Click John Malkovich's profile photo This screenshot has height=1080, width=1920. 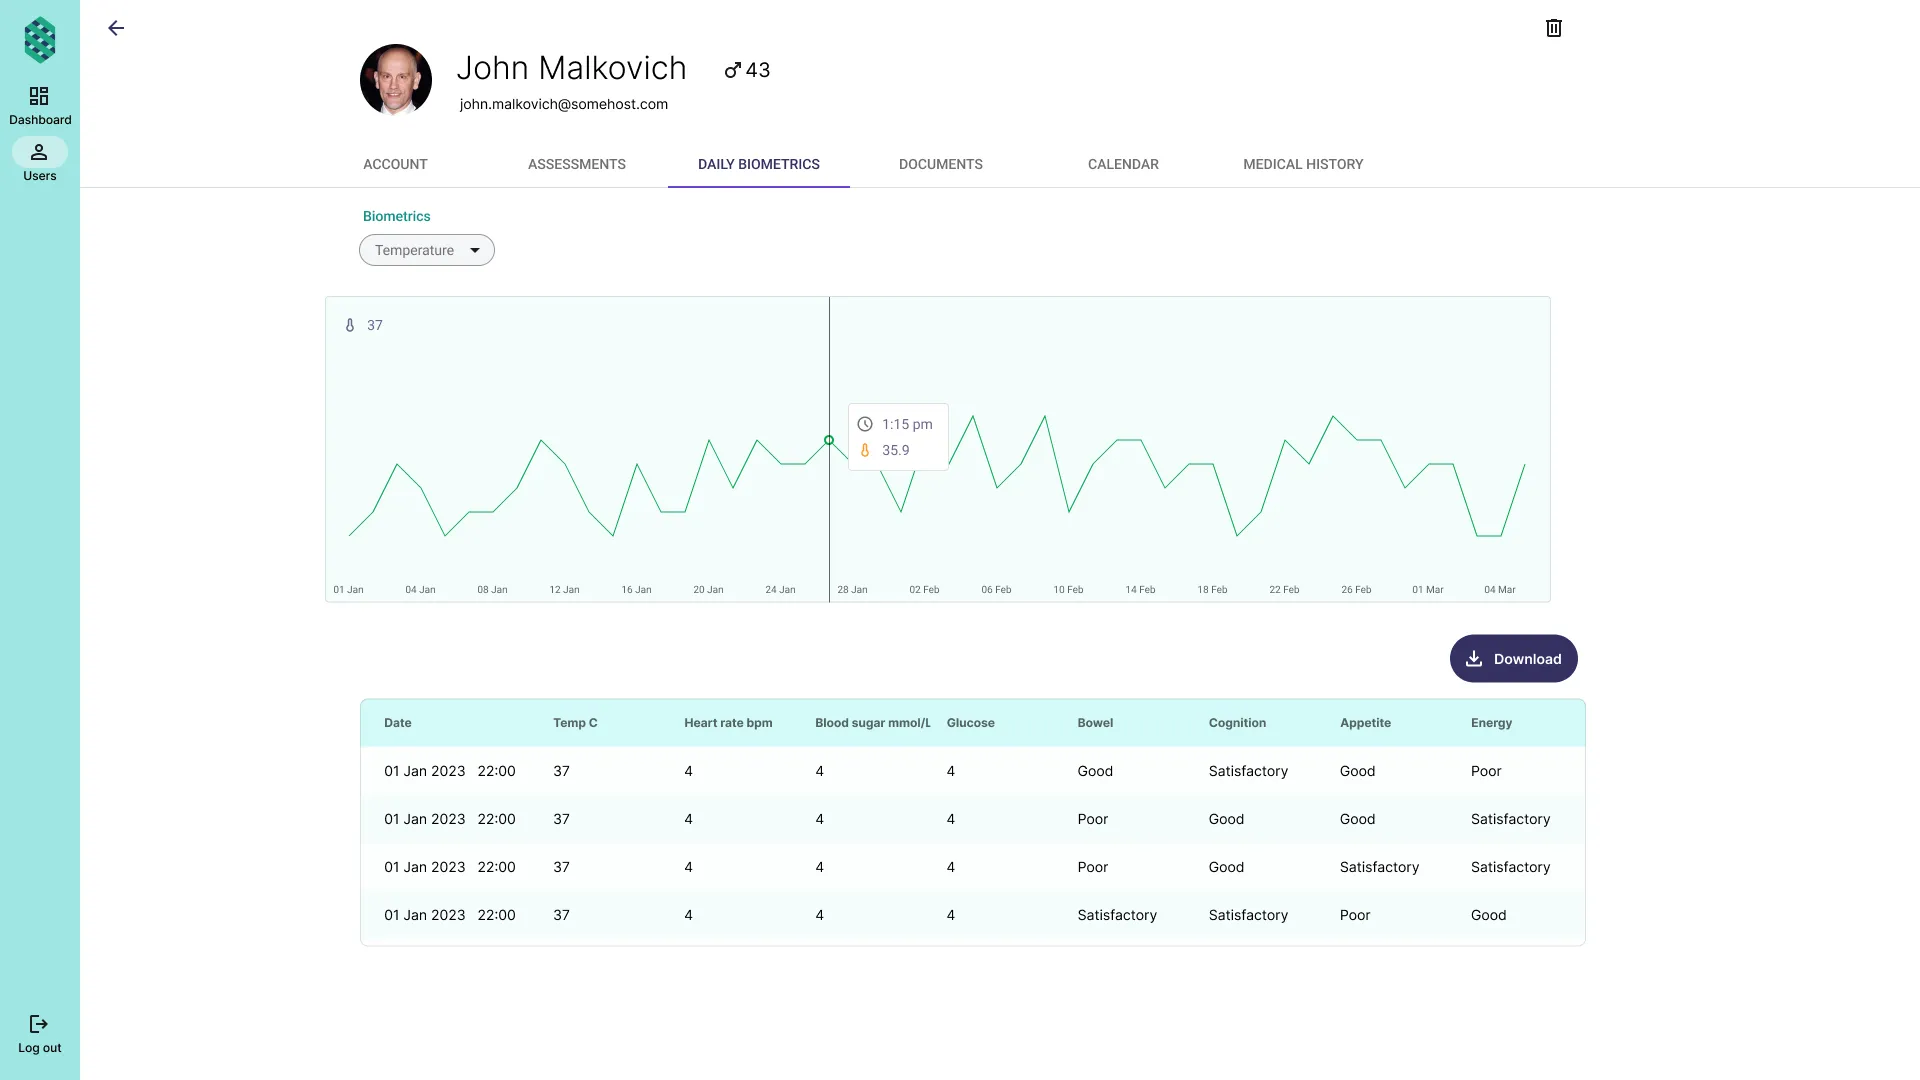[x=396, y=80]
